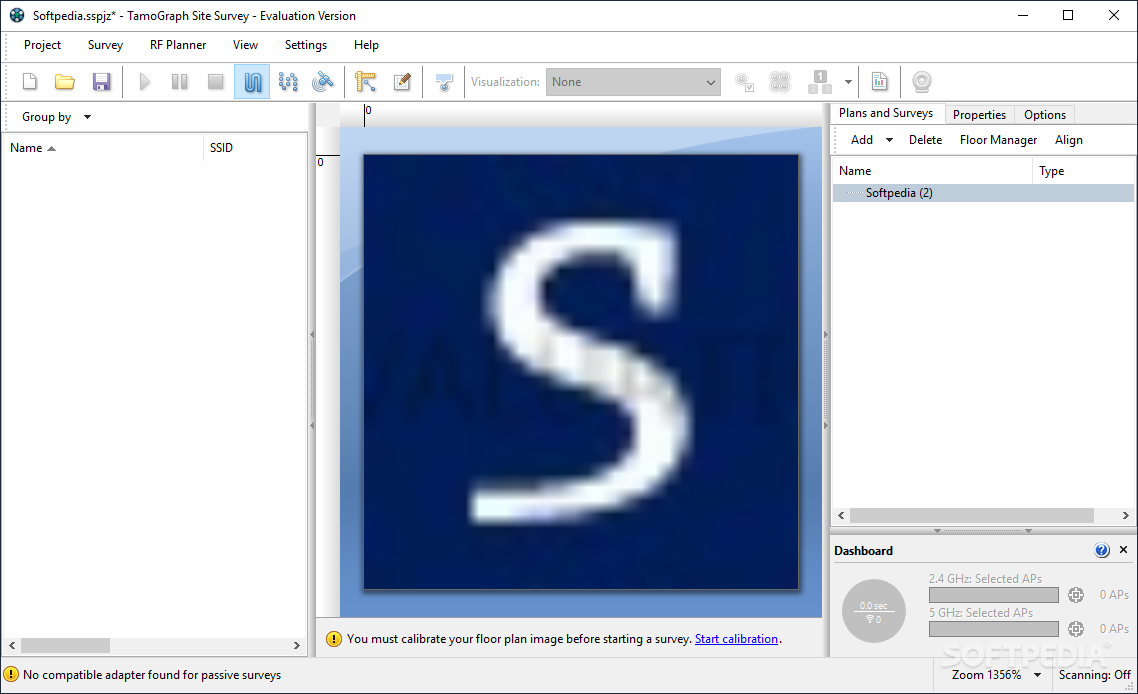
Task: Click the floor plan S image
Action: [x=581, y=372]
